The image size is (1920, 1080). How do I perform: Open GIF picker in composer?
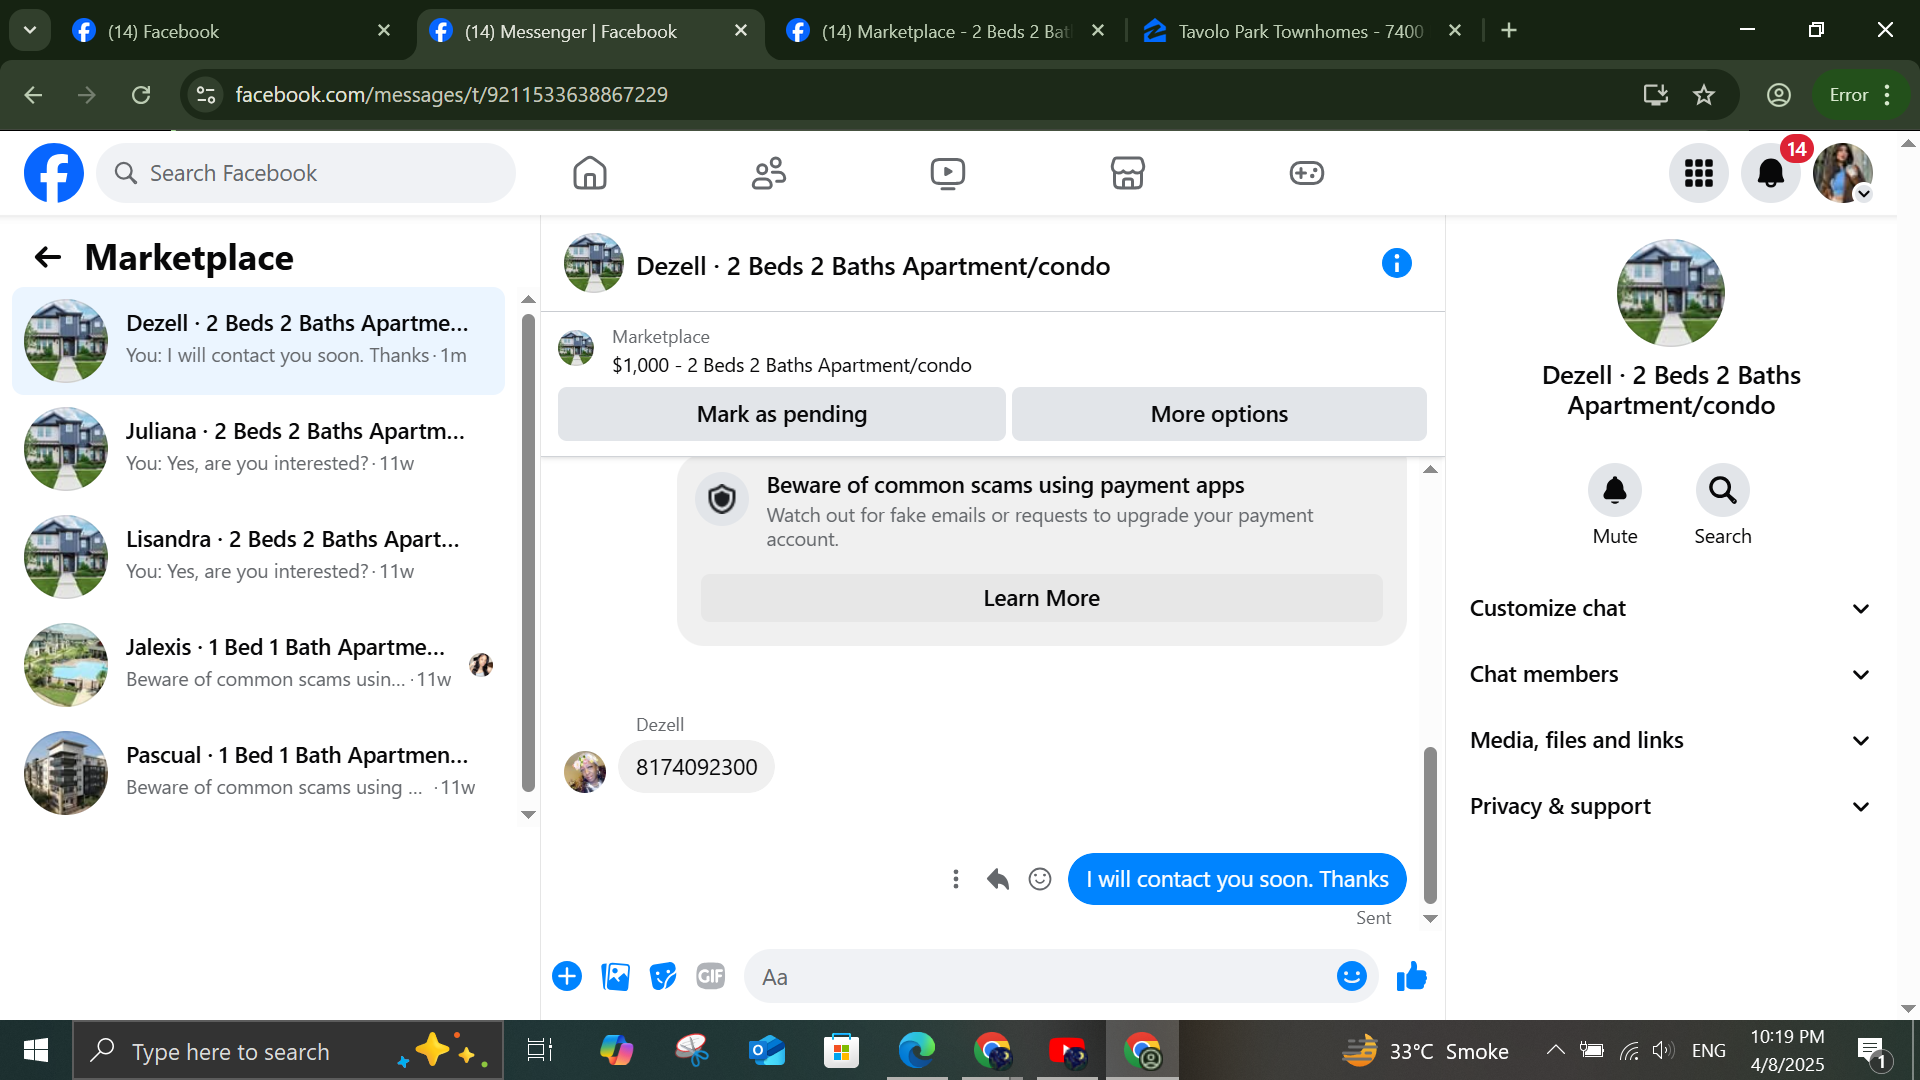pos(710,976)
